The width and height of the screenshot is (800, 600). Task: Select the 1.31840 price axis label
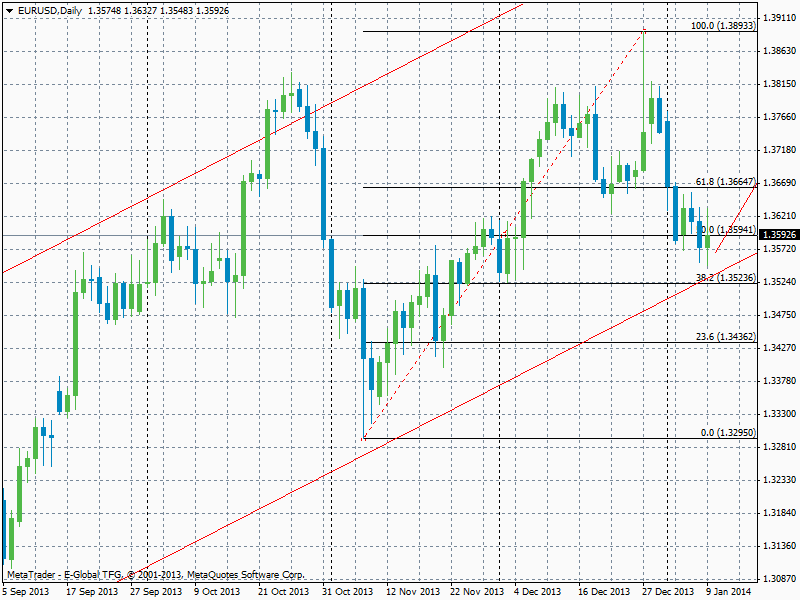coord(779,513)
